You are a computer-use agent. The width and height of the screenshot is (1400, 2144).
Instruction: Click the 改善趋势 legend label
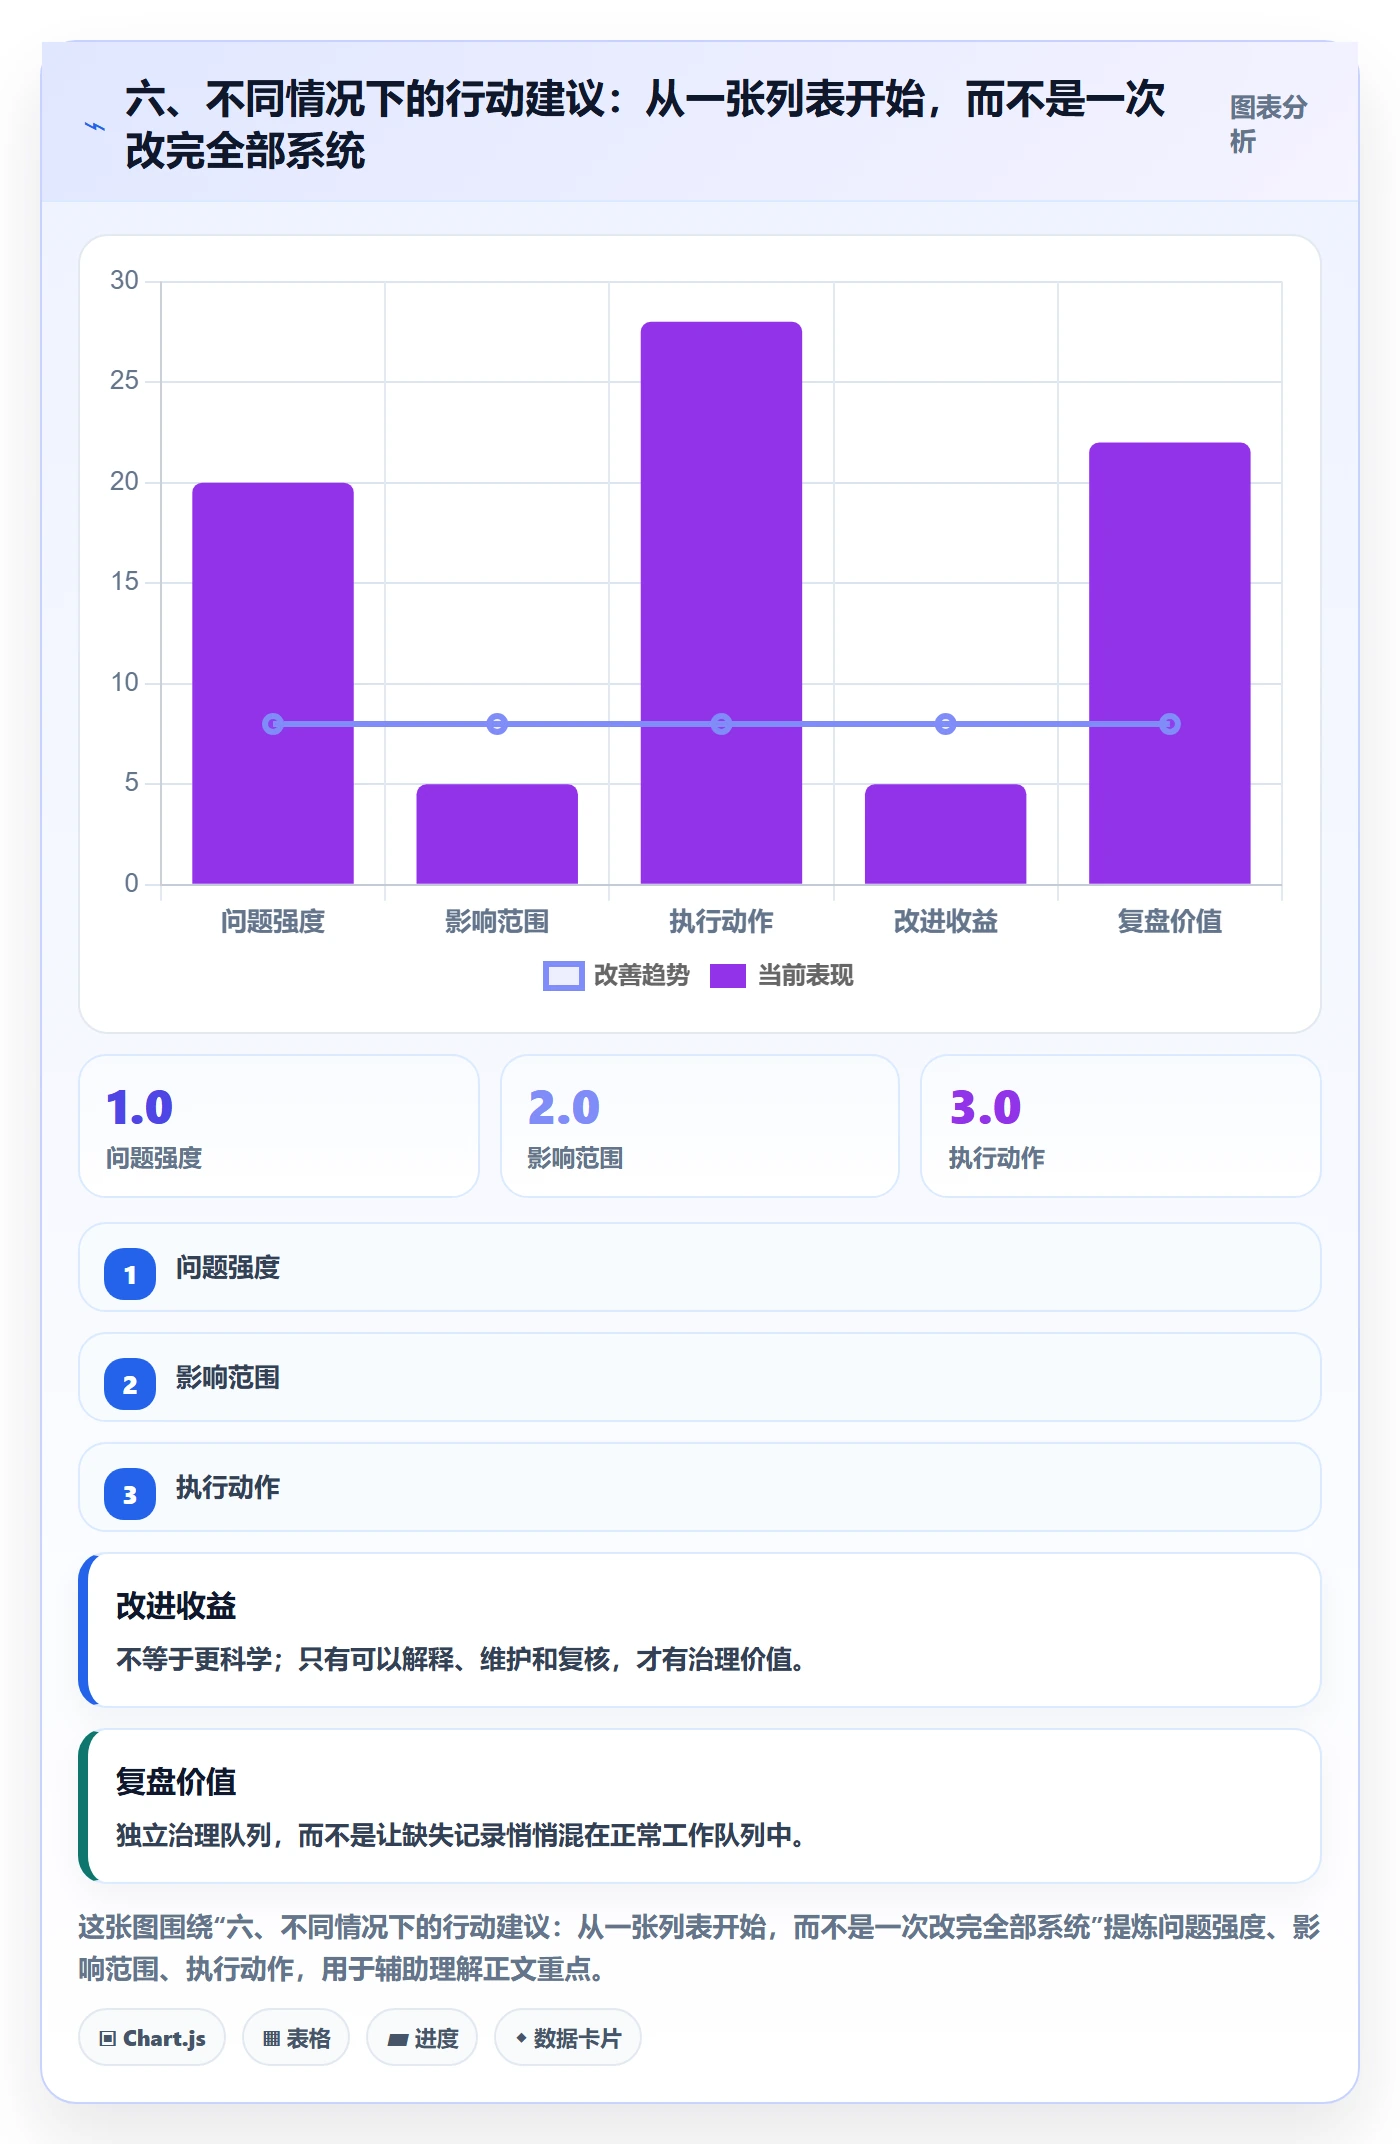642,975
